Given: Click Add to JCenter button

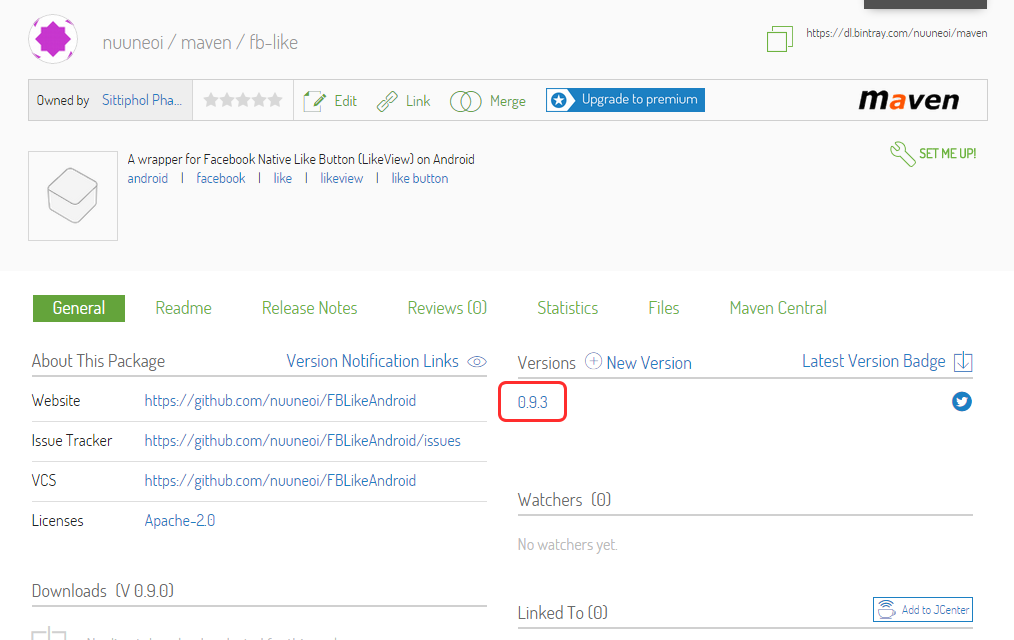Looking at the screenshot, I should point(922,610).
